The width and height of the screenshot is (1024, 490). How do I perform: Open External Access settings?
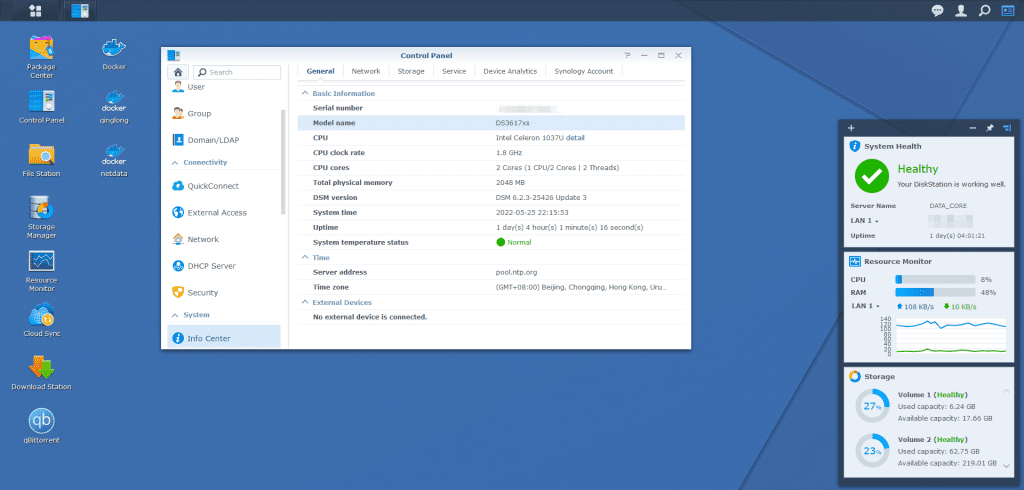tap(224, 212)
